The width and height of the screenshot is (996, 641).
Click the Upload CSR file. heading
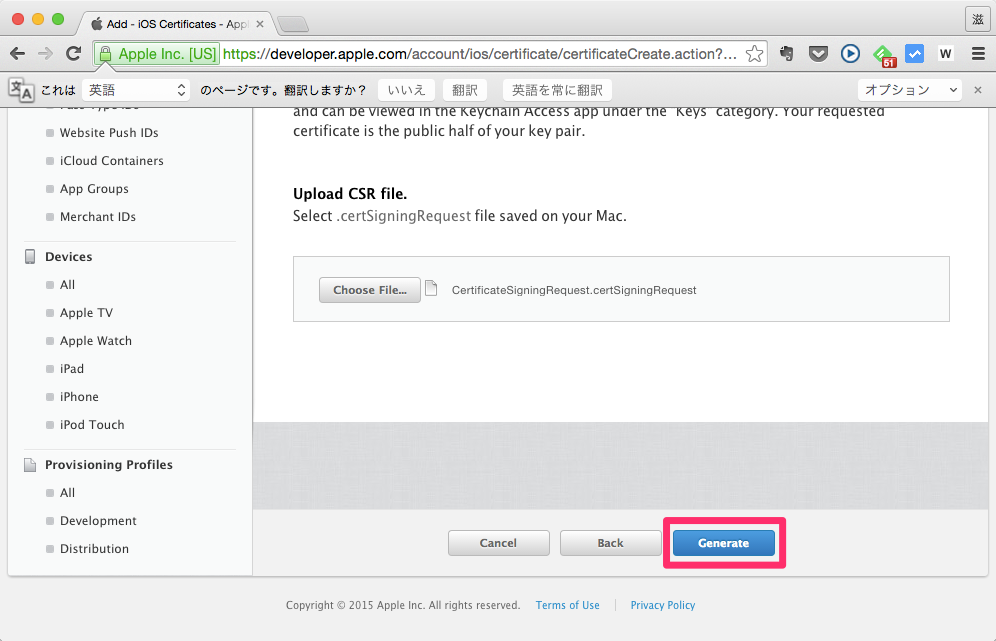pos(350,194)
